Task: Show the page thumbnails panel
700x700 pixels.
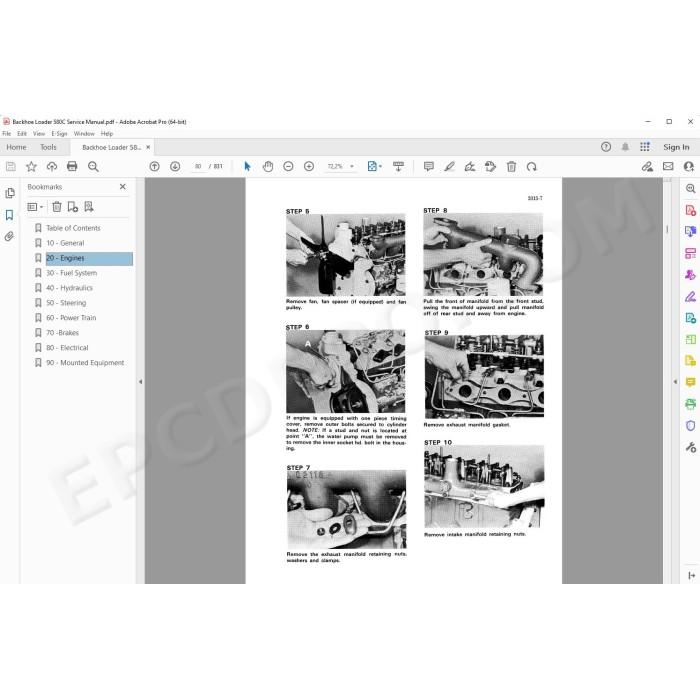Action: 9,193
